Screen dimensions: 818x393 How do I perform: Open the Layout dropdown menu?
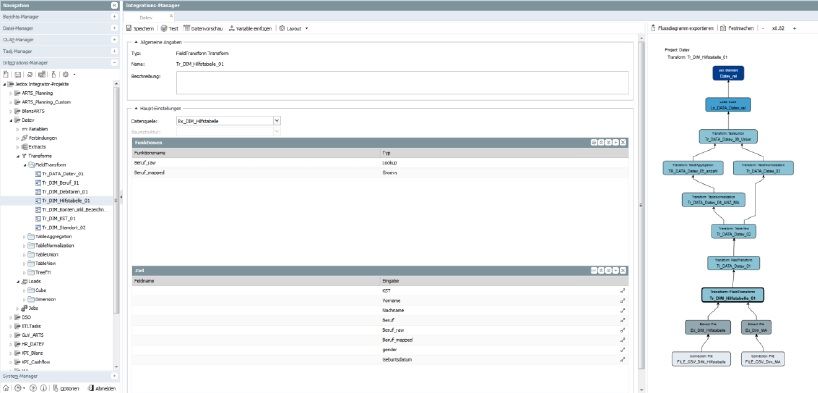[x=293, y=28]
